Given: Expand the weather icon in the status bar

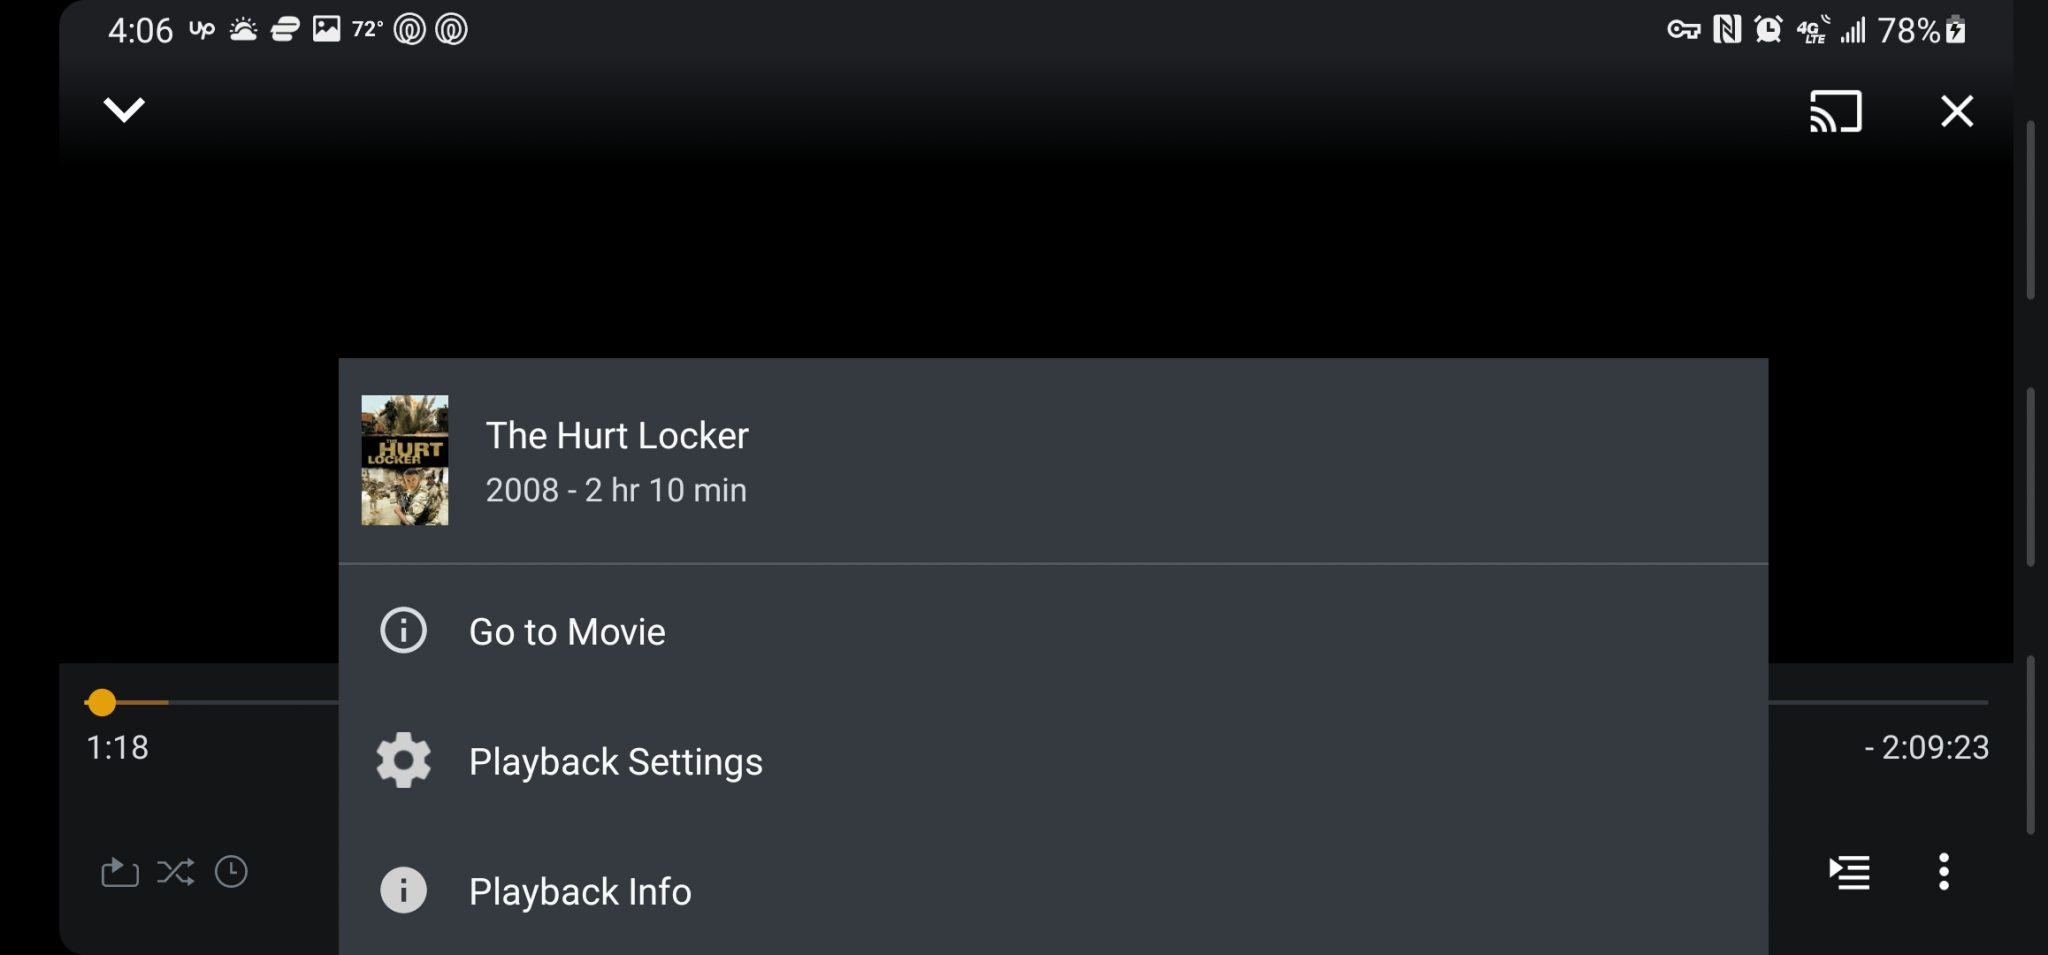Looking at the screenshot, I should 243,28.
